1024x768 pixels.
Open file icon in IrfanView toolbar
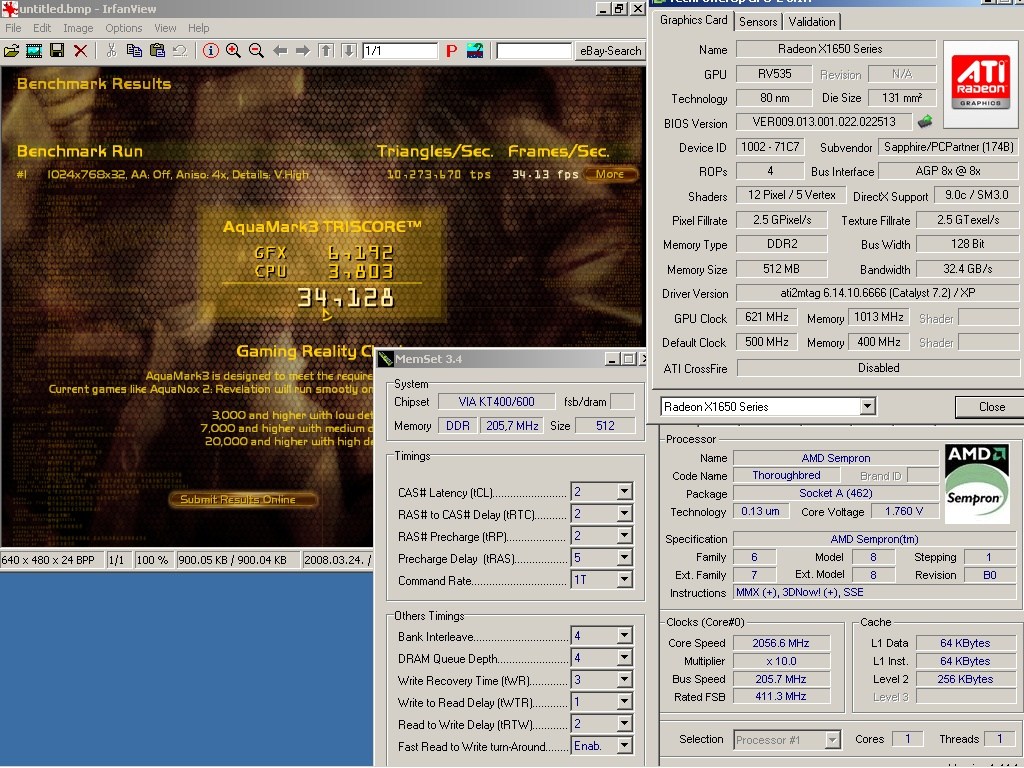point(11,51)
